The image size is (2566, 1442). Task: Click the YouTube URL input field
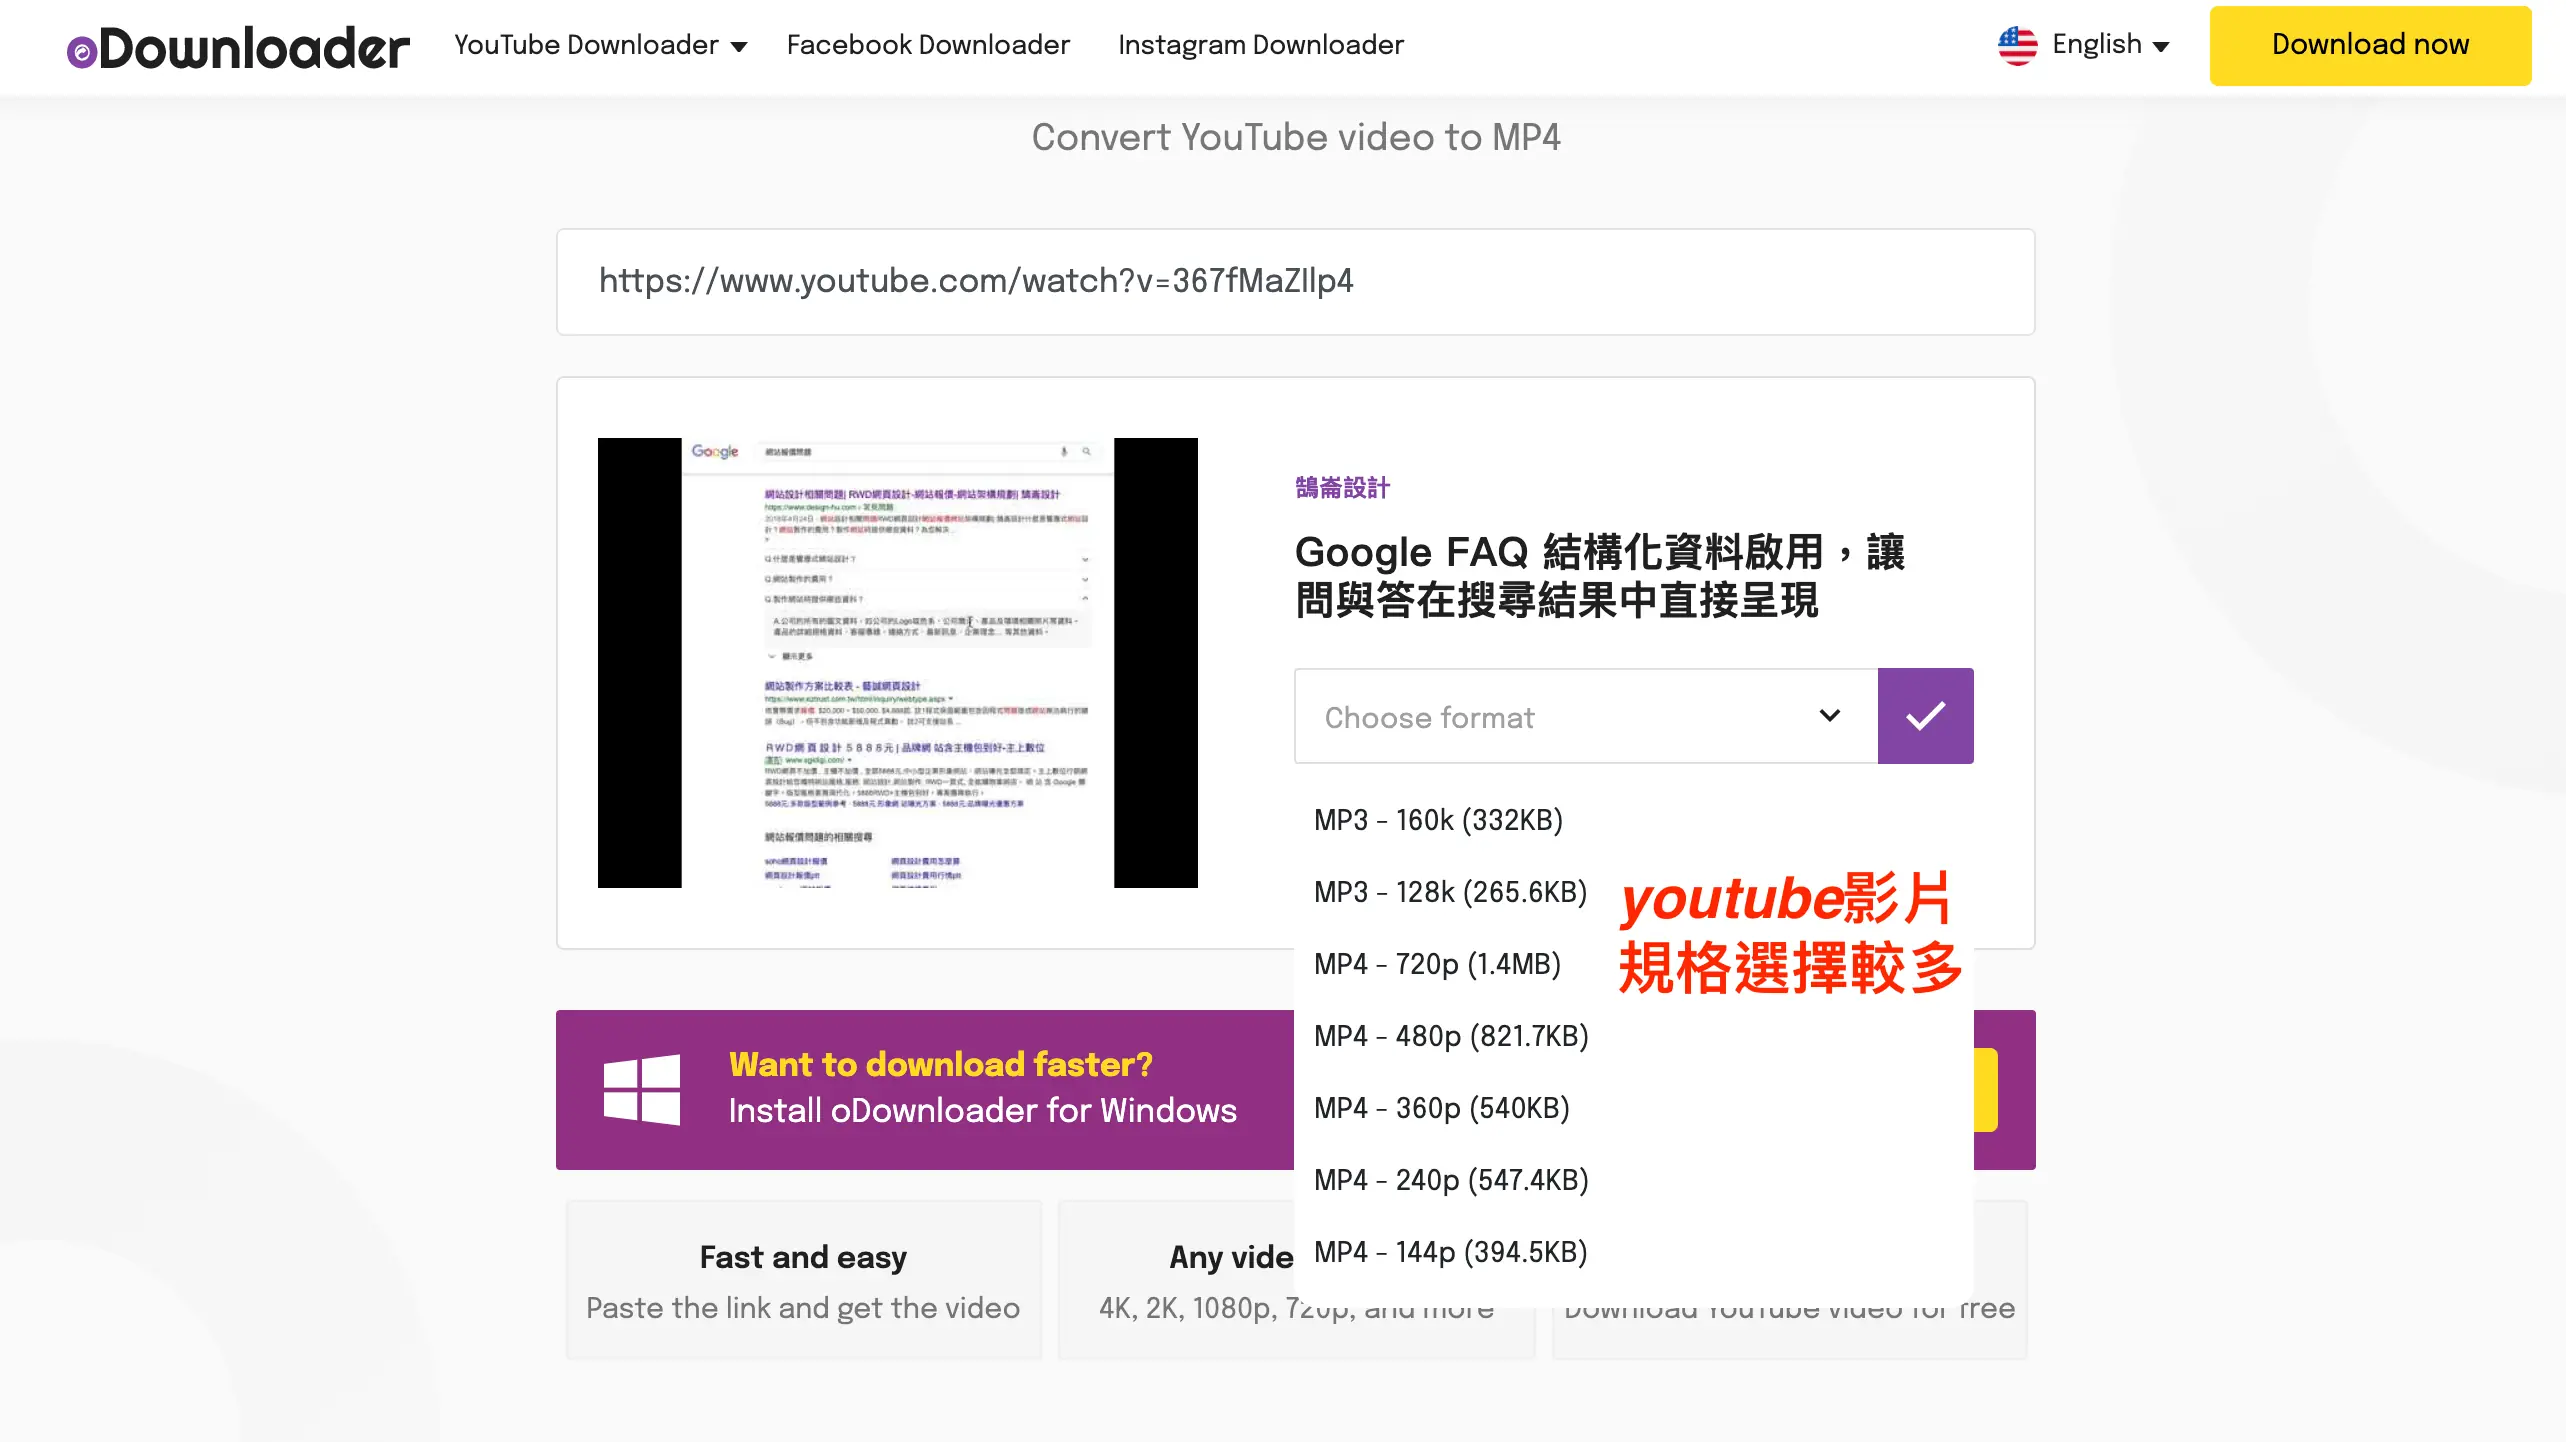(x=1296, y=282)
